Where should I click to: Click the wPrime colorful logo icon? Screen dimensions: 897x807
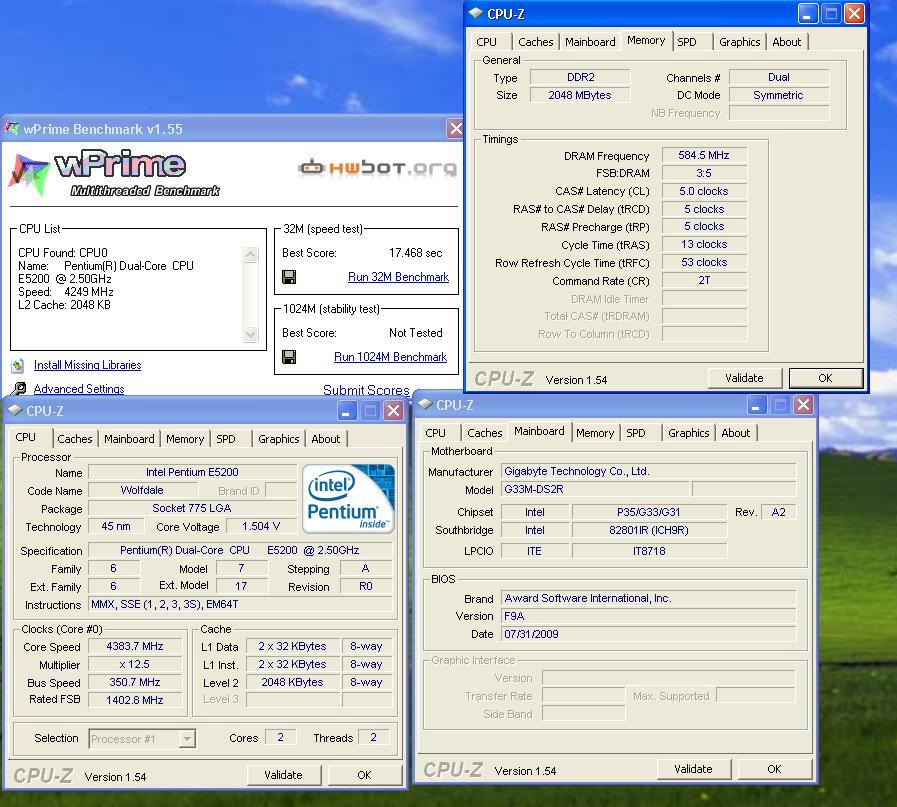click(x=28, y=174)
